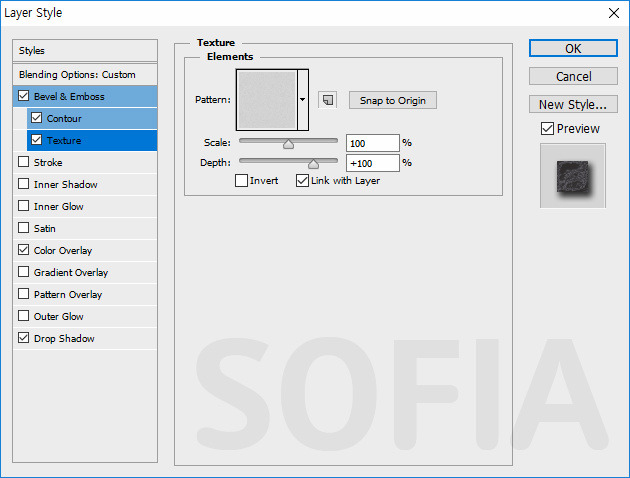Uncheck the Contour checkbox
Screen dimensions: 630x478
(37, 118)
